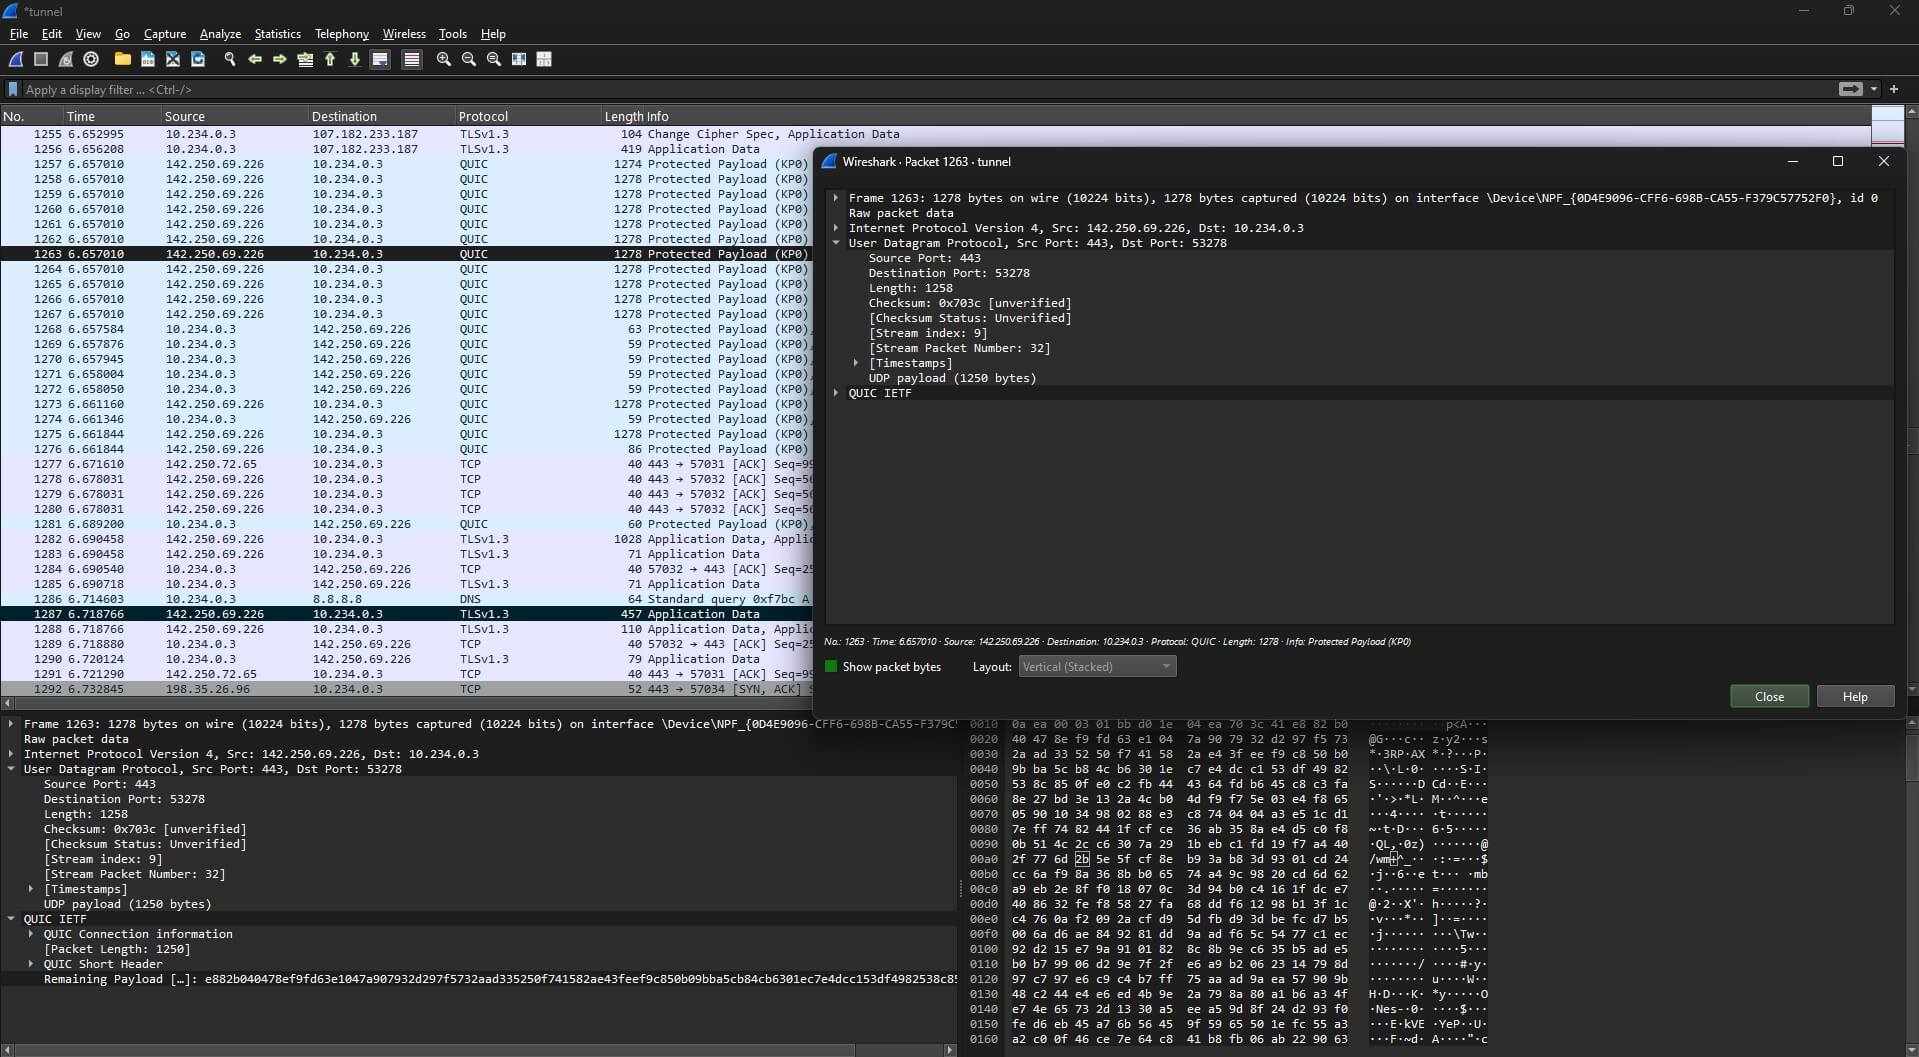Start a new capture with the shark fin icon
1919x1057 pixels.
[x=16, y=59]
